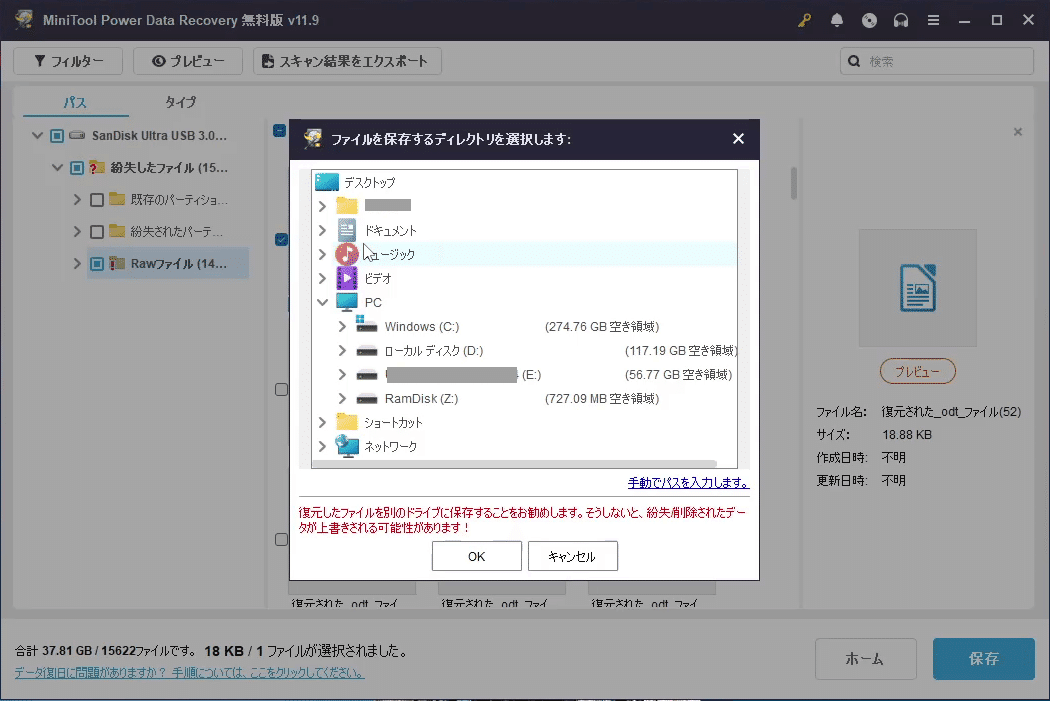This screenshot has width=1050, height=701.
Task: Select the yellow user folder icon
Action: tap(347, 206)
